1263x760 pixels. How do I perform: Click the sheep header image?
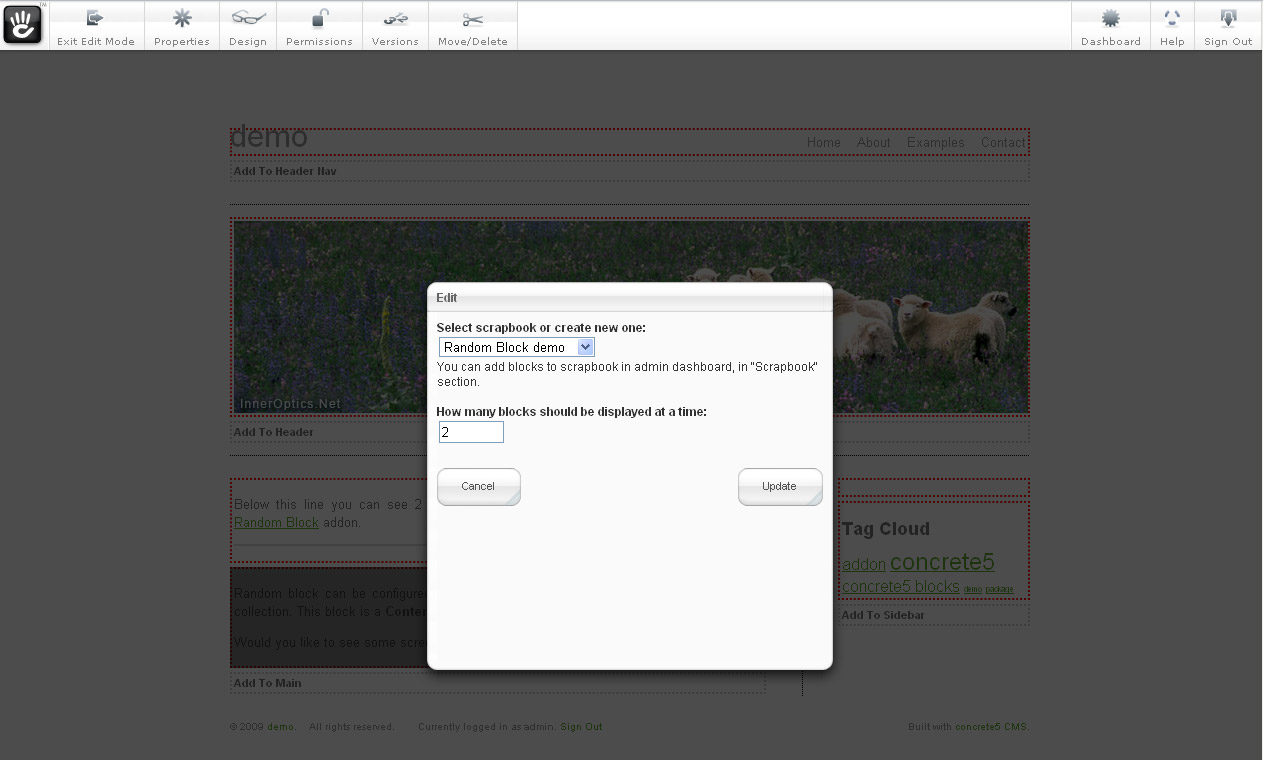(630, 317)
